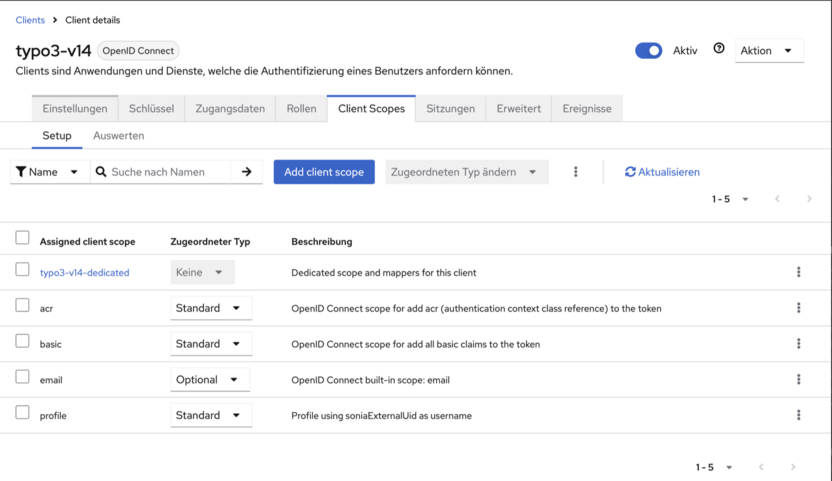Go to next page in bottom pagination
Image resolution: width=832 pixels, height=481 pixels.
point(793,467)
